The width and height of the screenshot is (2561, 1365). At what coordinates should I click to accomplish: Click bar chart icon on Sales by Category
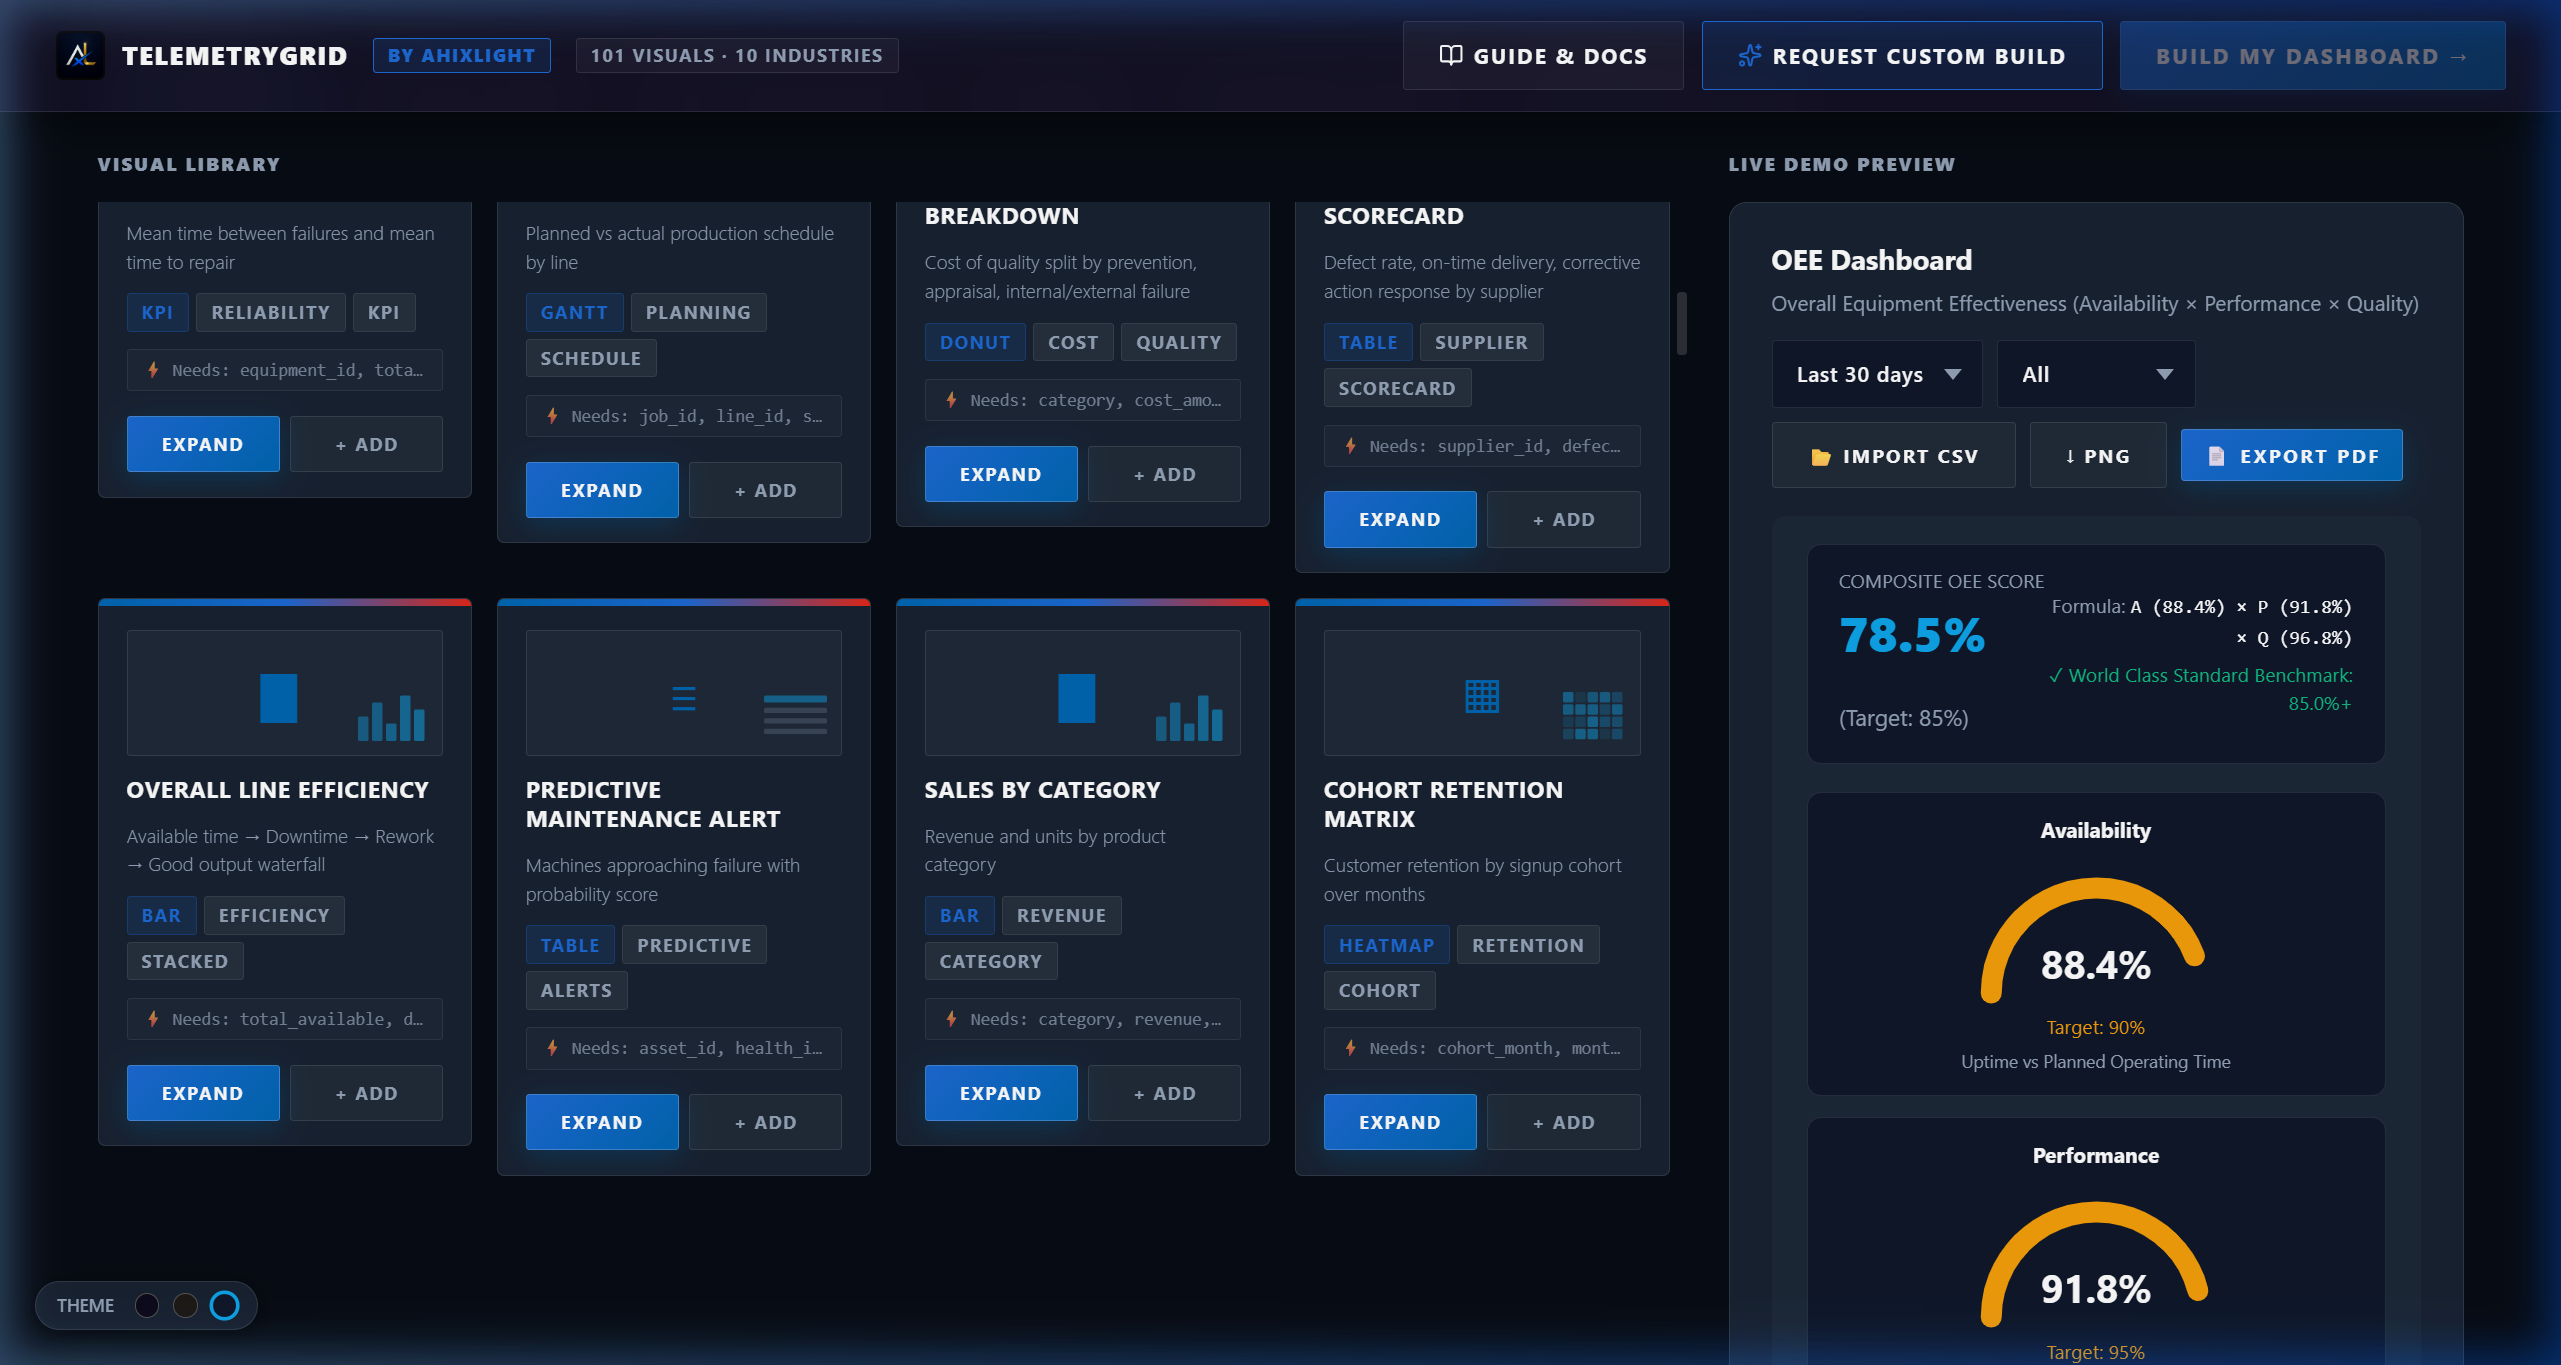[1189, 717]
